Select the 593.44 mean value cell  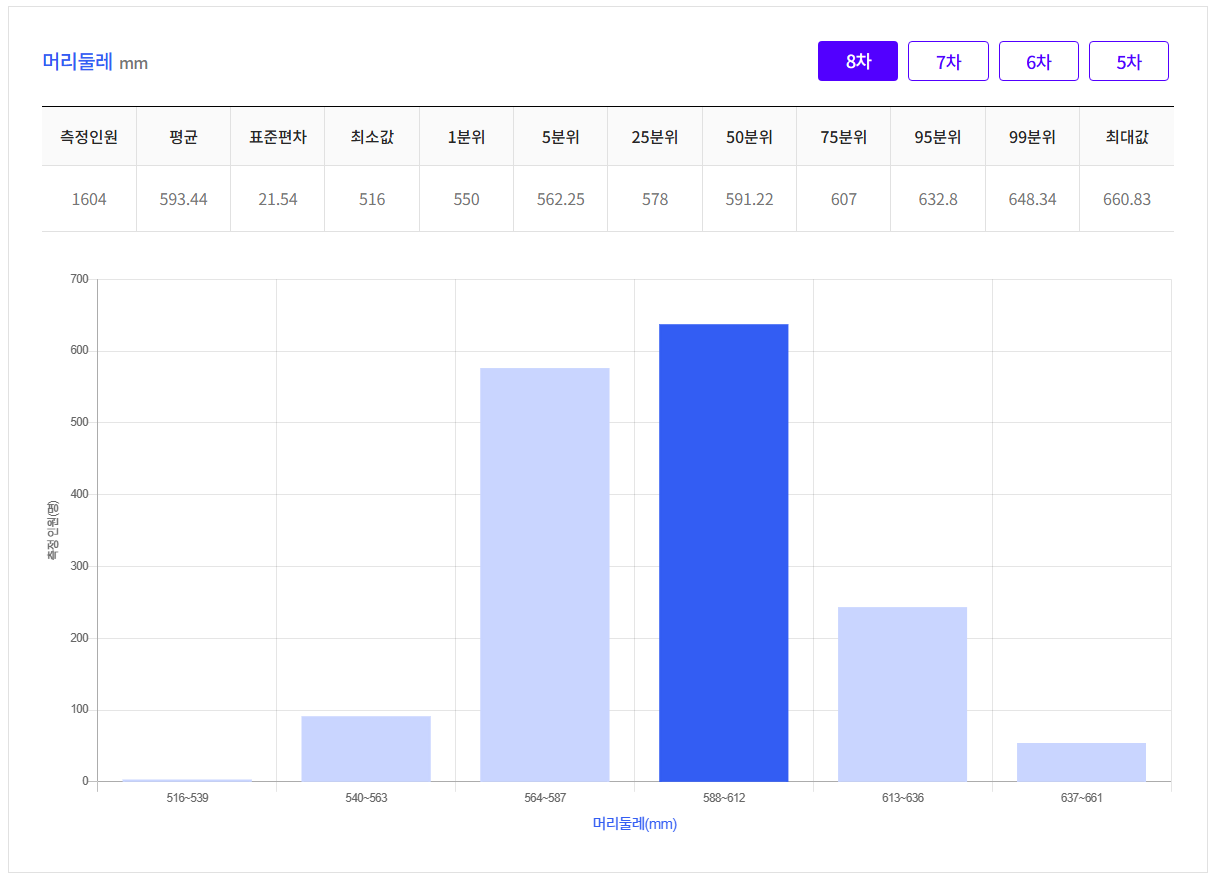click(x=184, y=199)
